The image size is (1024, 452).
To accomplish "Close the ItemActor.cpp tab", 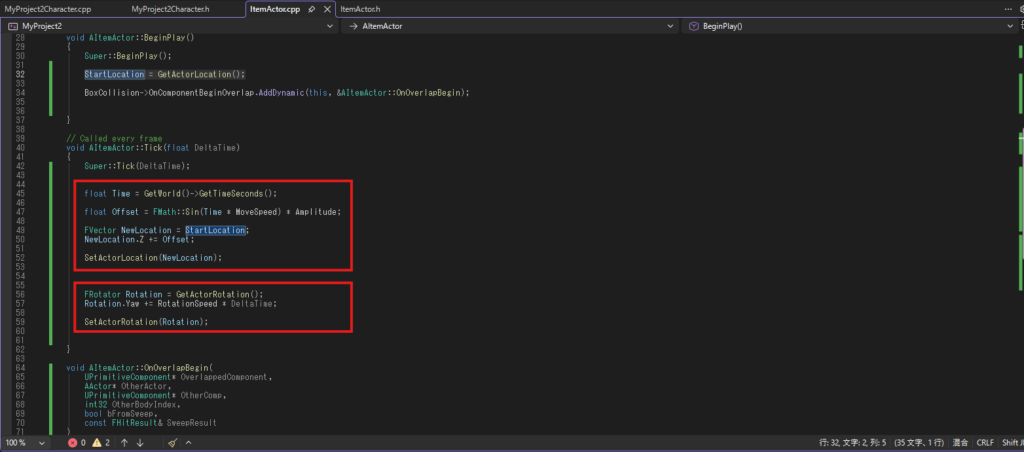I will (x=327, y=9).
